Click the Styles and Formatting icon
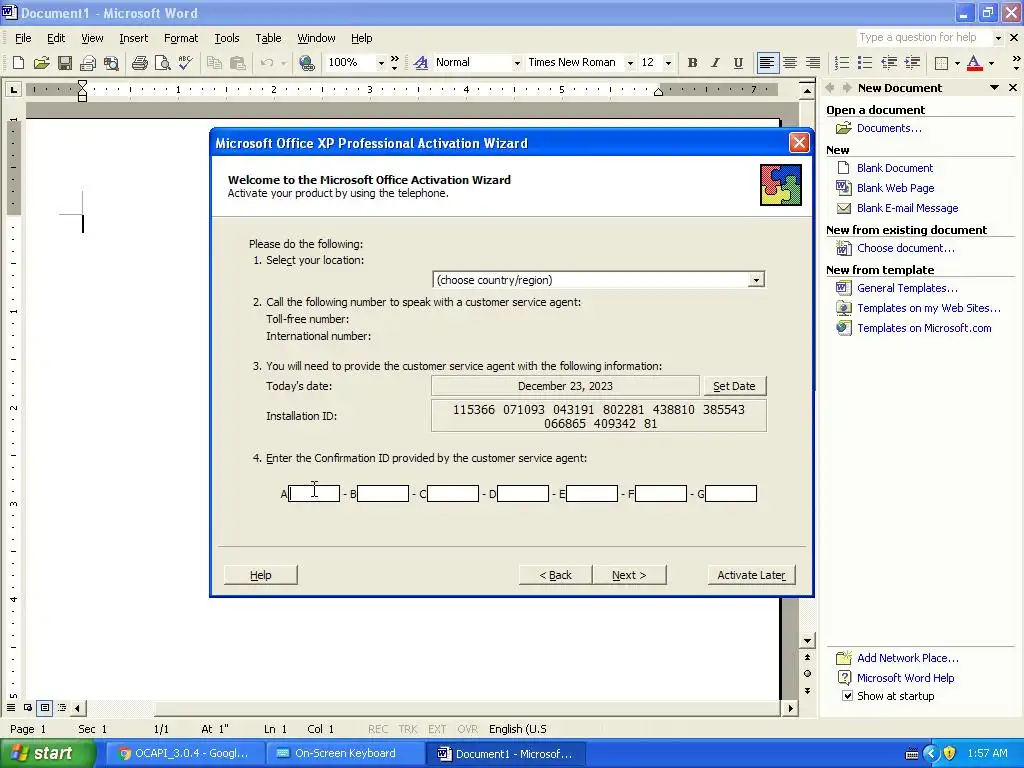Image resolution: width=1024 pixels, height=768 pixels. click(x=421, y=63)
